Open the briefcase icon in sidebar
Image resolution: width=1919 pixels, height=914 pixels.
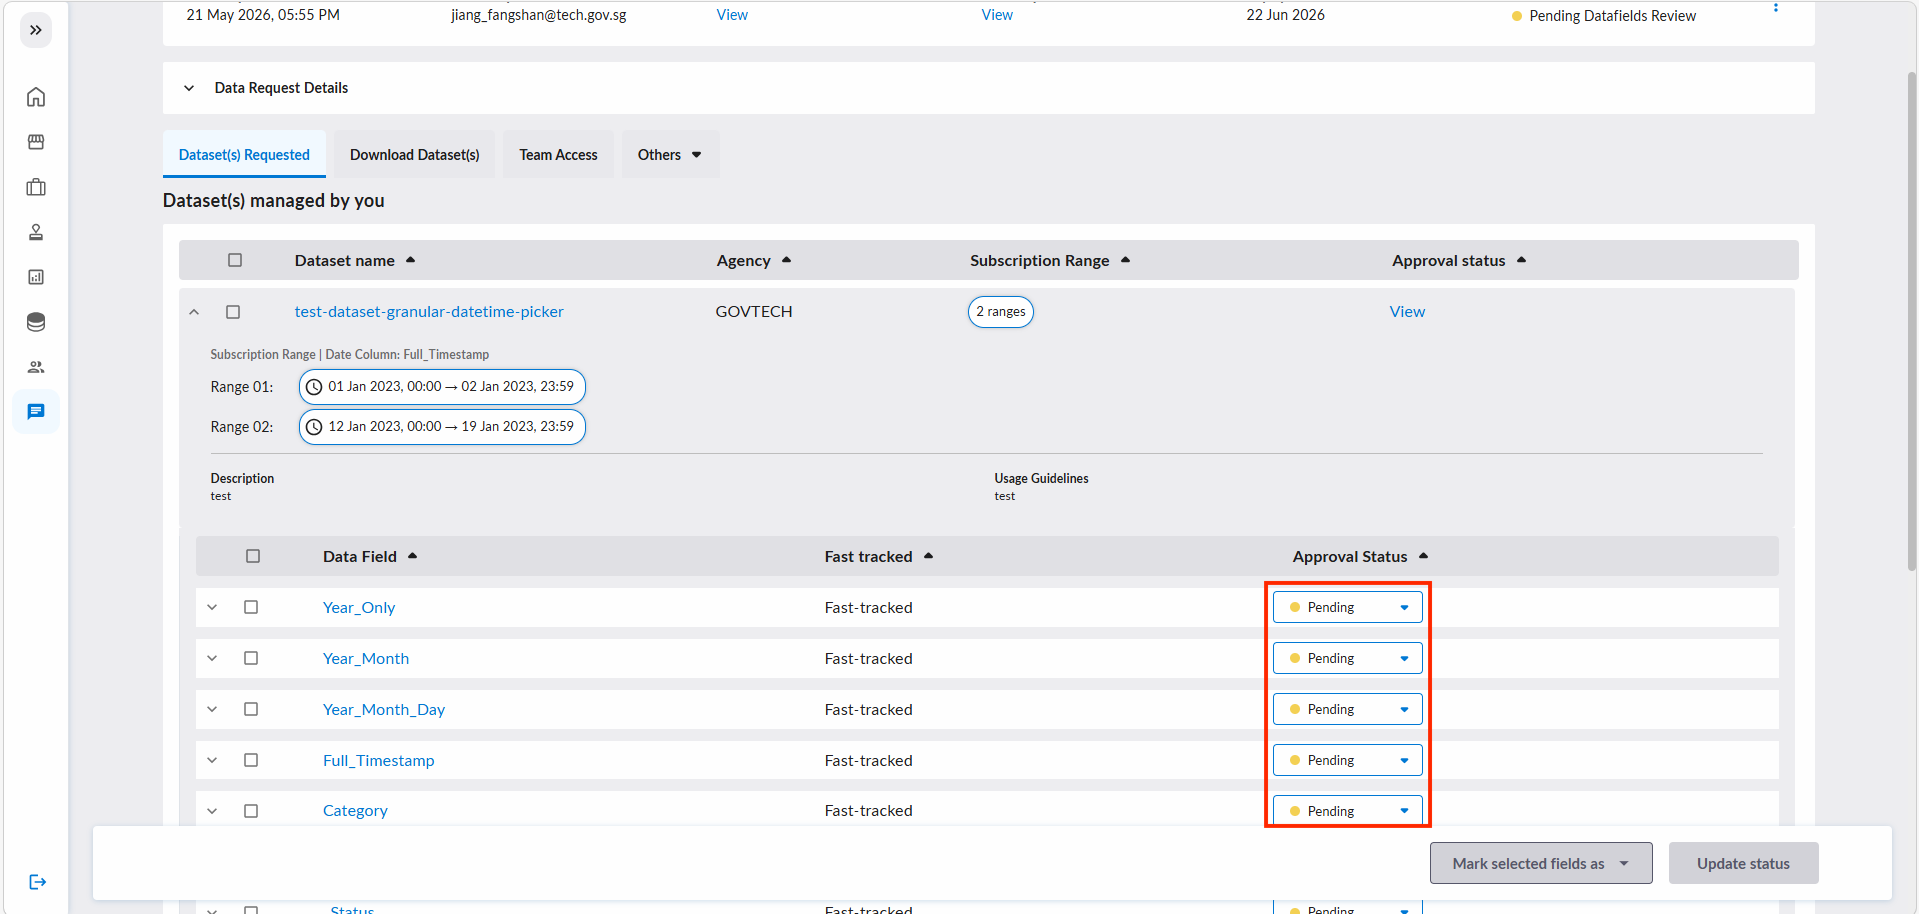(36, 187)
